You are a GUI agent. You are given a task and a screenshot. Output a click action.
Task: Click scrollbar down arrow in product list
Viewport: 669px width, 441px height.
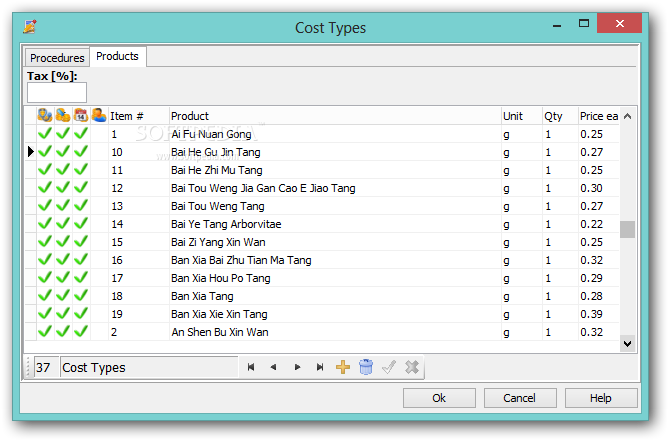[628, 344]
